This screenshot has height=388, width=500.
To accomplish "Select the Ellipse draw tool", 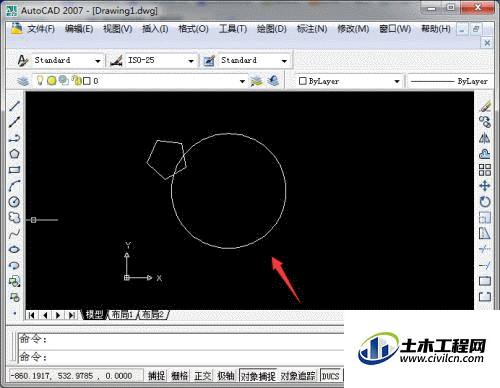I will tap(14, 249).
